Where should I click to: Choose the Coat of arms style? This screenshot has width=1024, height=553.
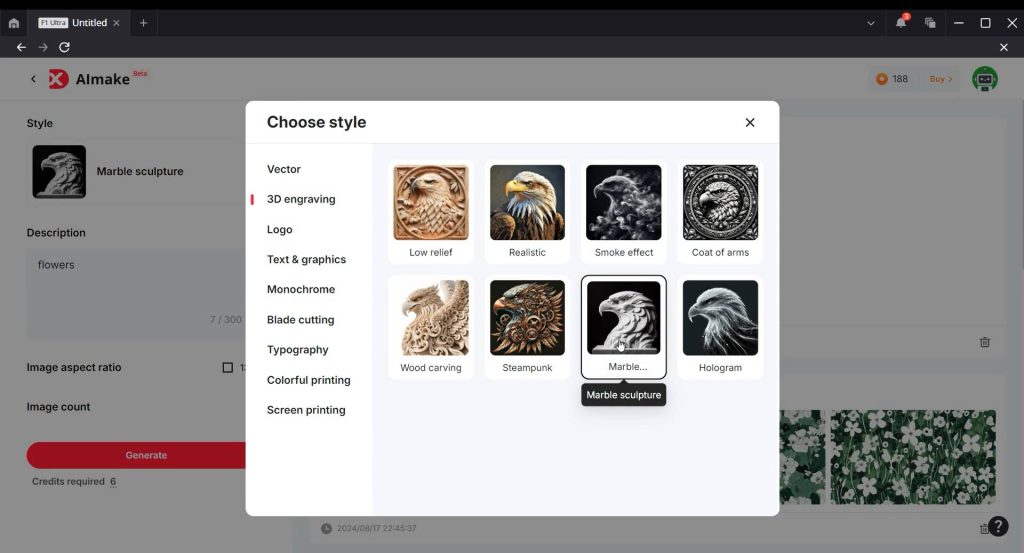pyautogui.click(x=720, y=212)
